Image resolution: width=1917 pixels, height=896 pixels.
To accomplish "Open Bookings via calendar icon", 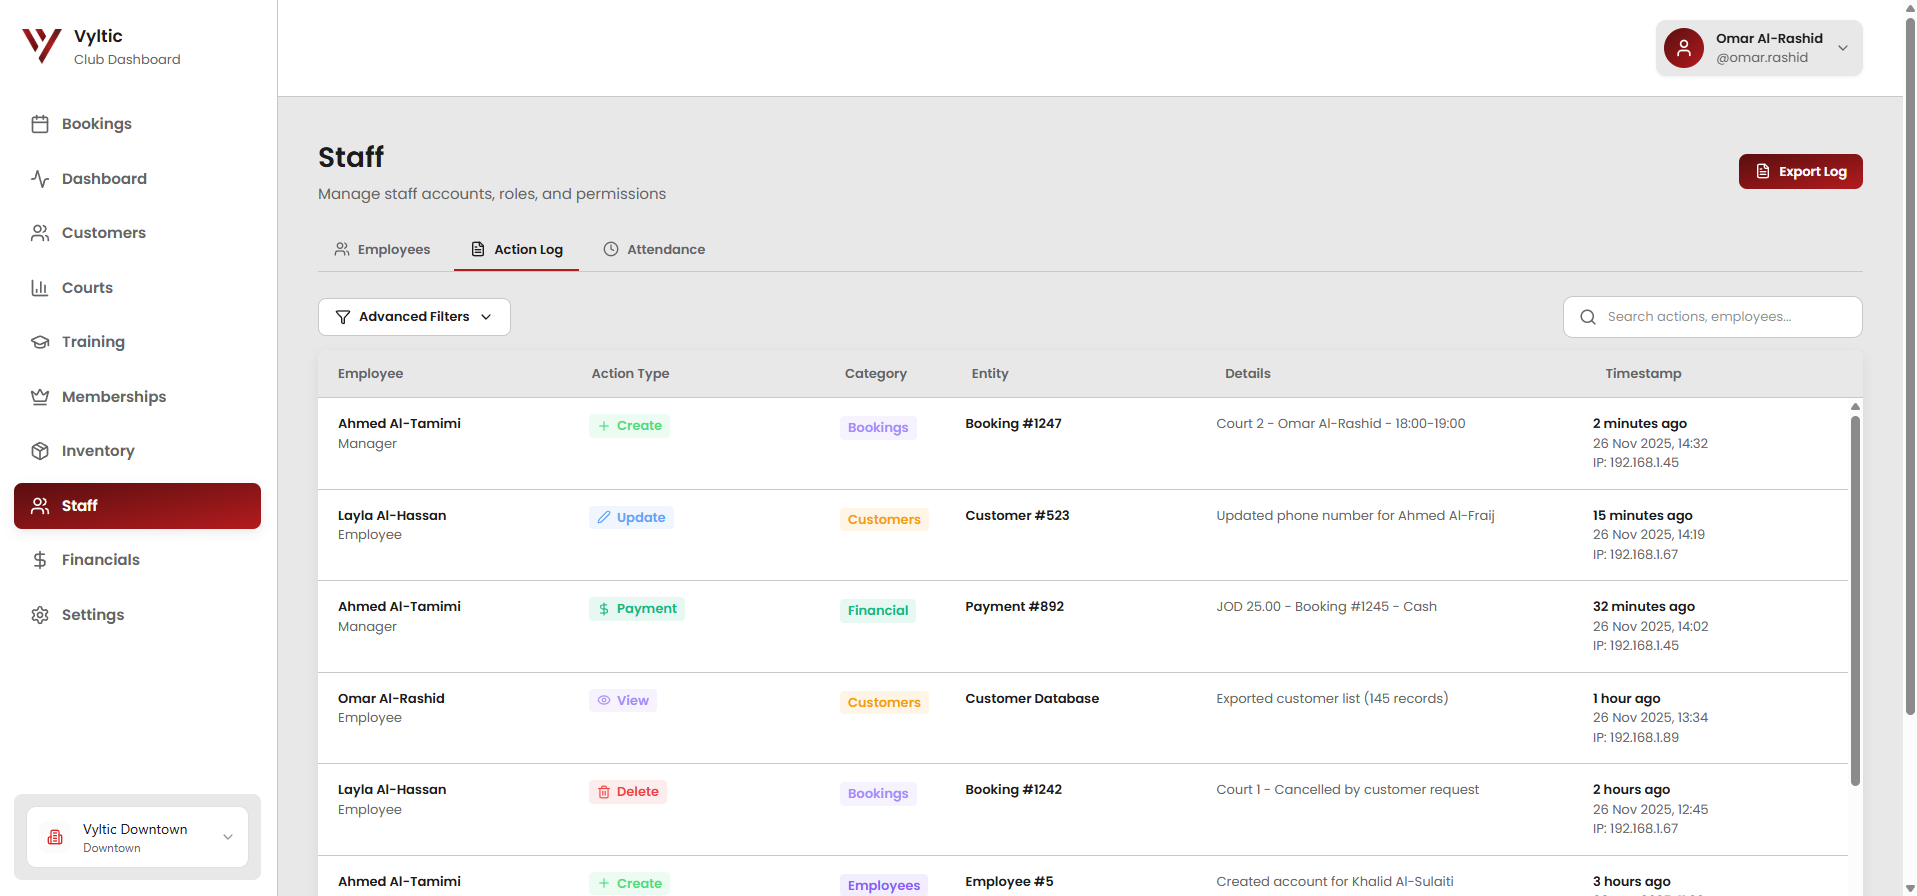I will pos(40,124).
